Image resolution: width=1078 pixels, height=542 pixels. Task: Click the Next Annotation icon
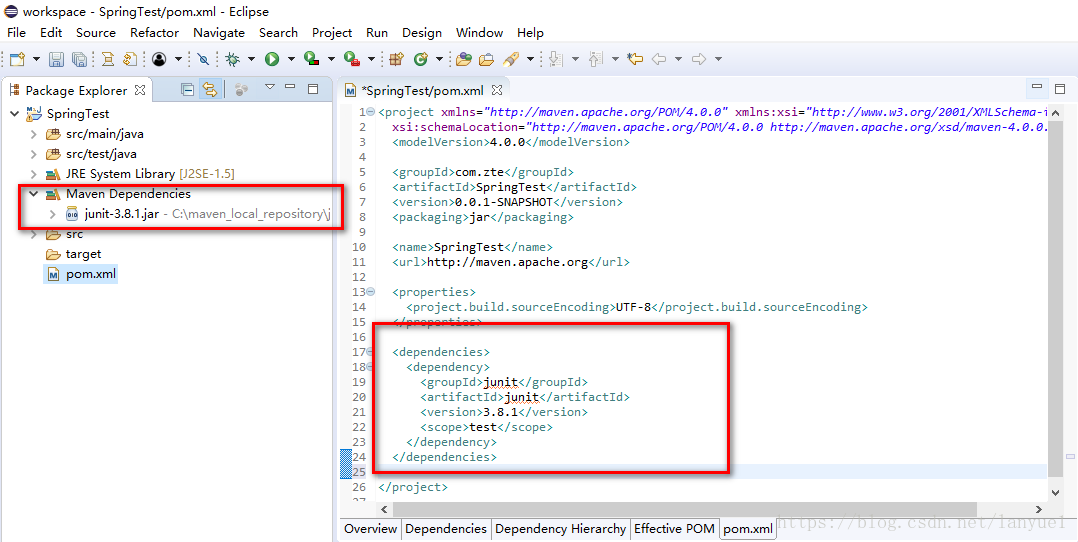coord(557,59)
